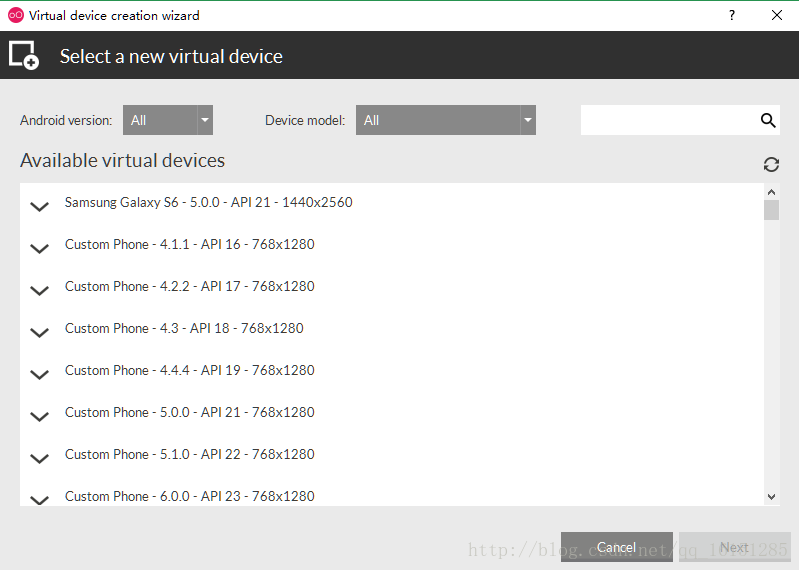Image resolution: width=799 pixels, height=570 pixels.
Task: Expand Custom Phone 5.1.0 API 22 chevron
Action: (x=39, y=458)
